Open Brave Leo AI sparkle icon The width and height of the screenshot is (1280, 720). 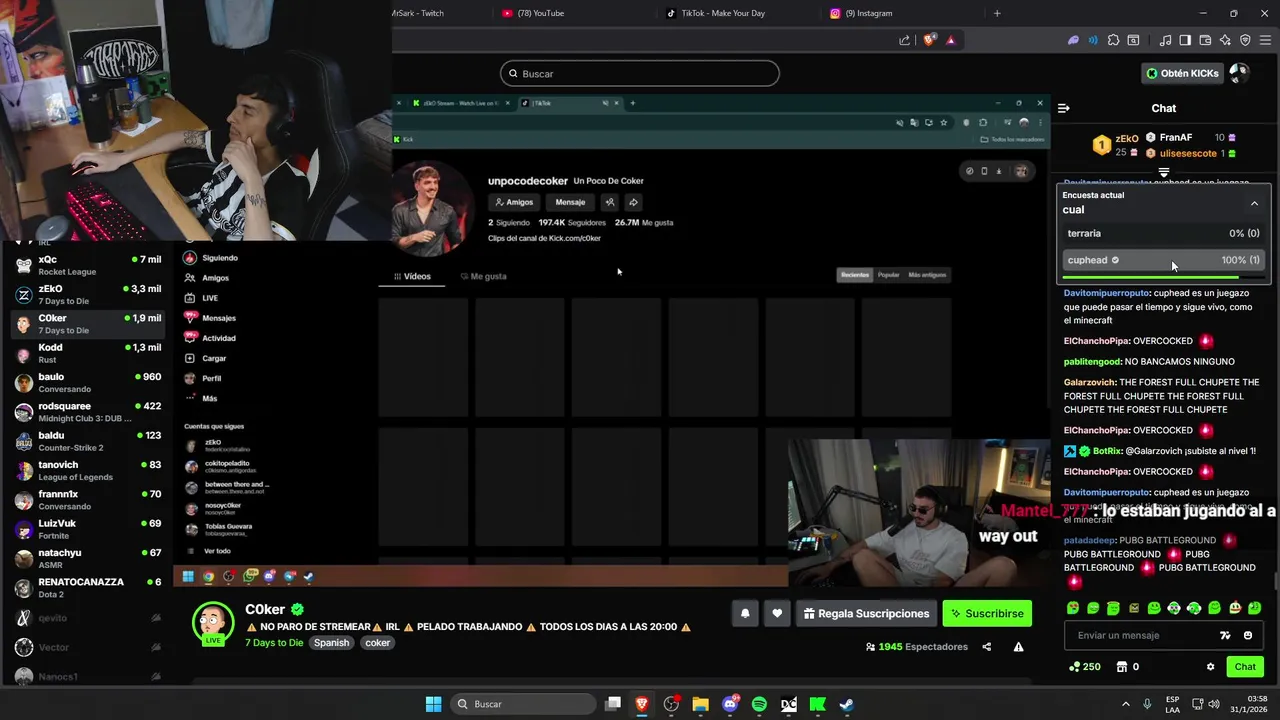pyautogui.click(x=1225, y=40)
